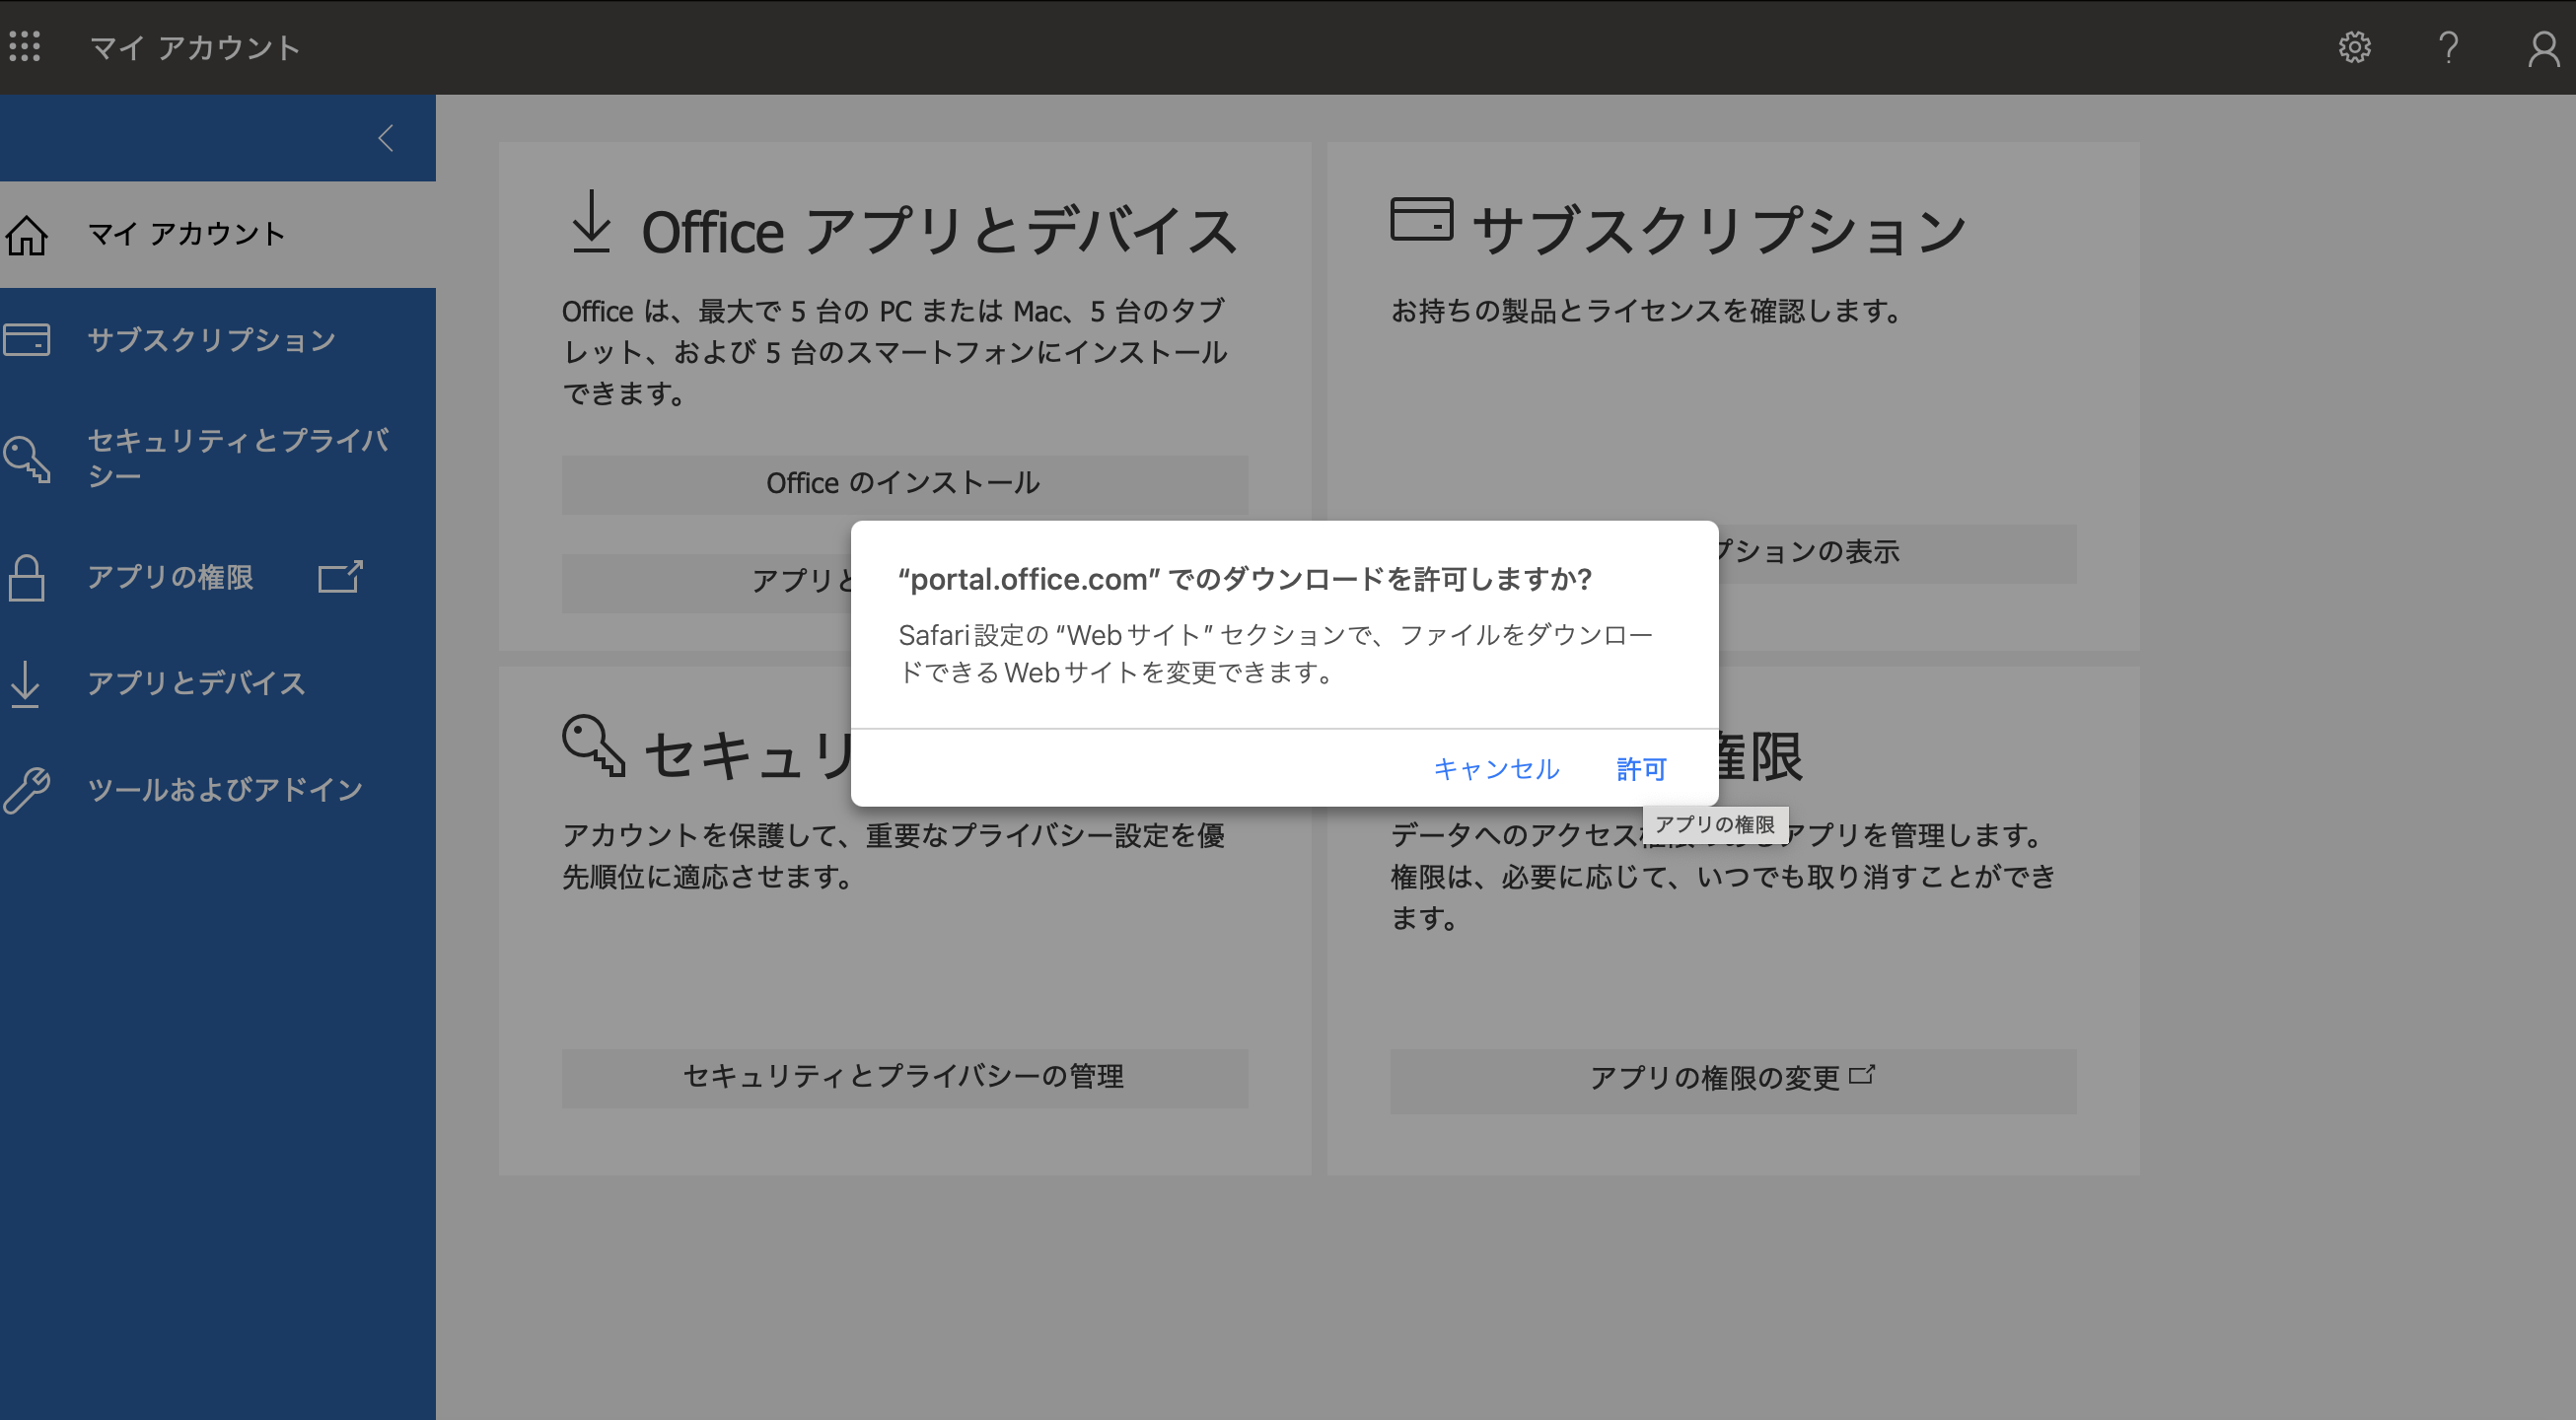Click the download arrow icon in sidebar
This screenshot has width=2576, height=1420.
[x=25, y=684]
